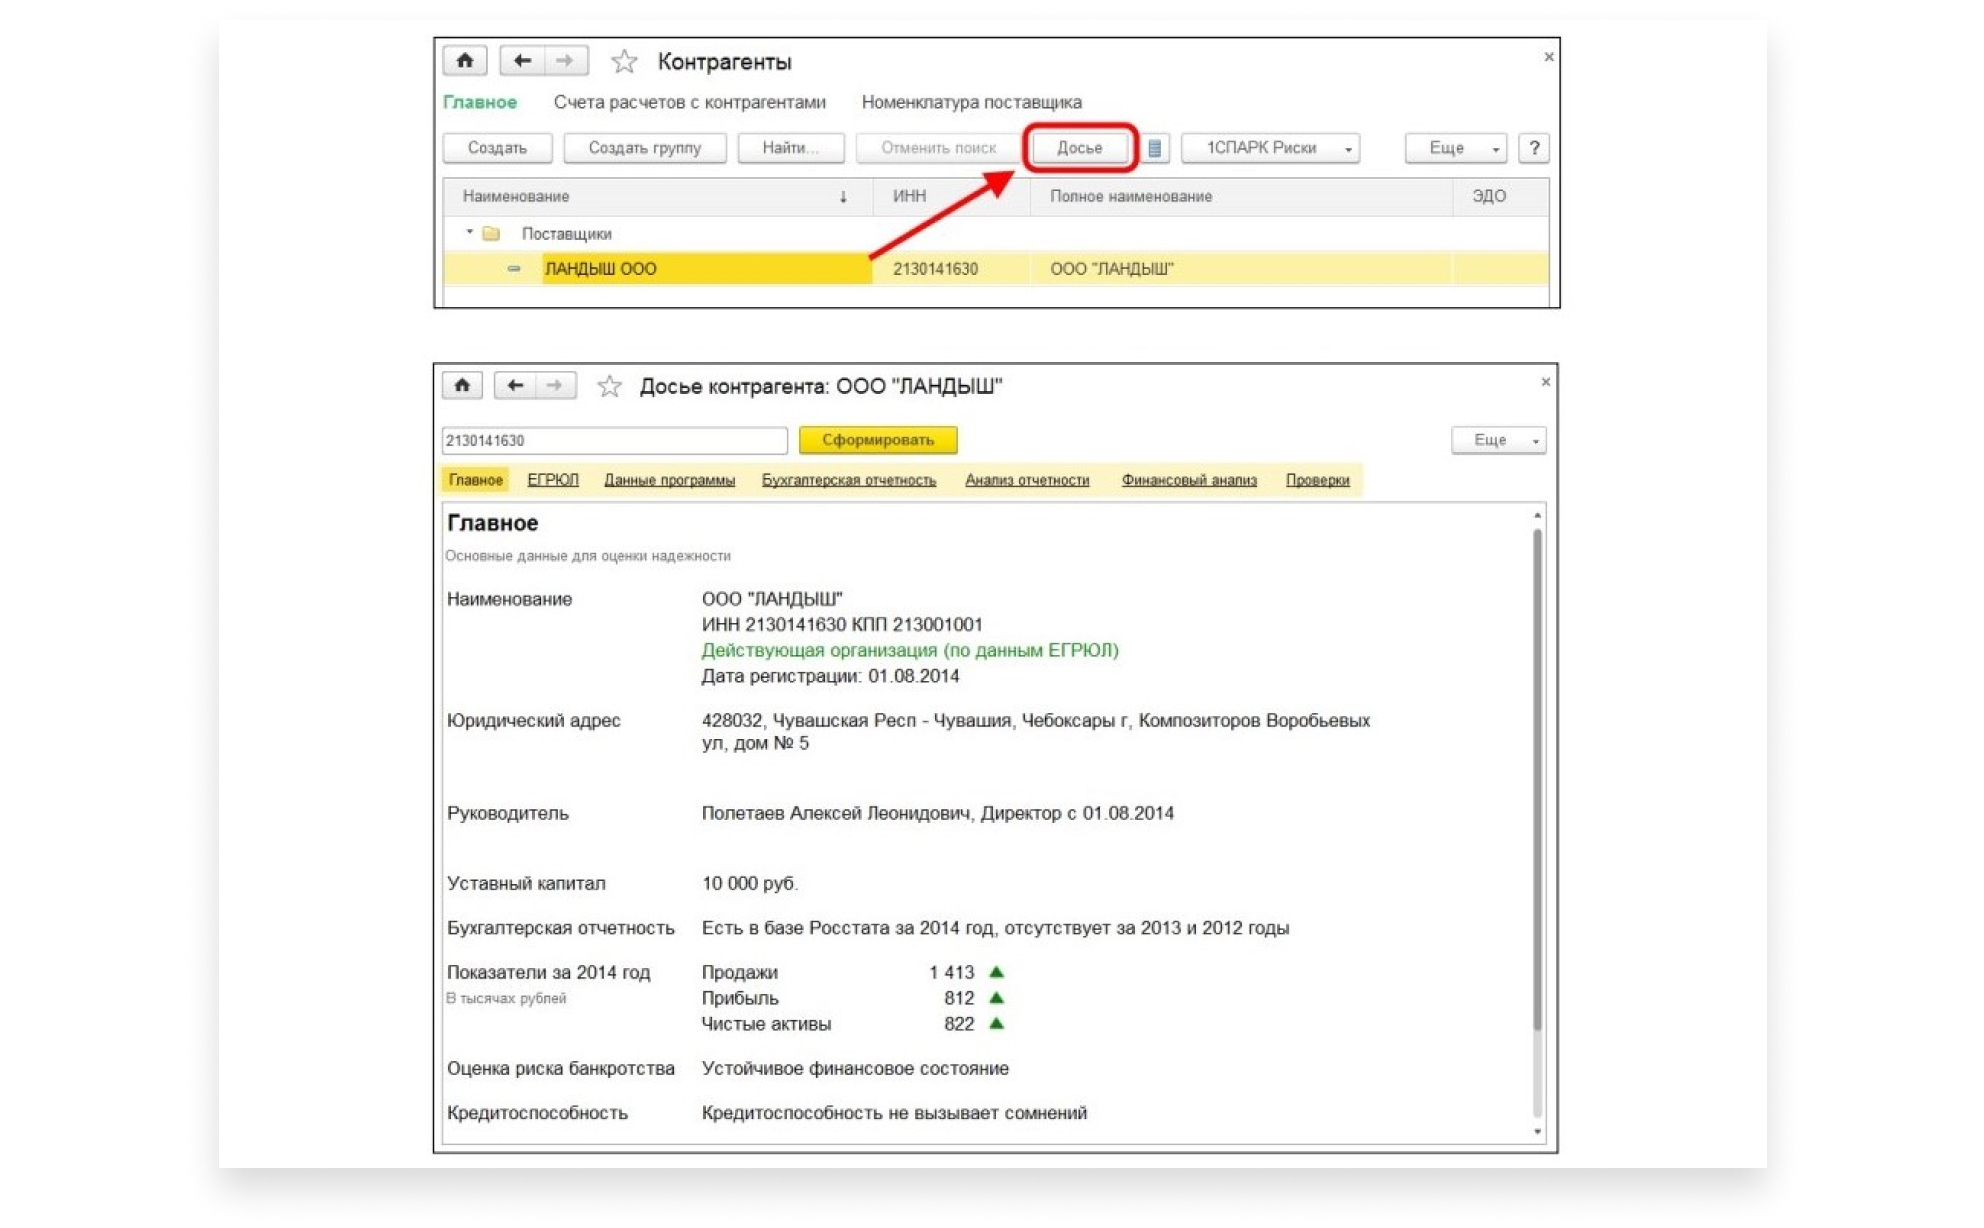
Task: Click Устойчивое финансовое состояние text
Action: (855, 1068)
